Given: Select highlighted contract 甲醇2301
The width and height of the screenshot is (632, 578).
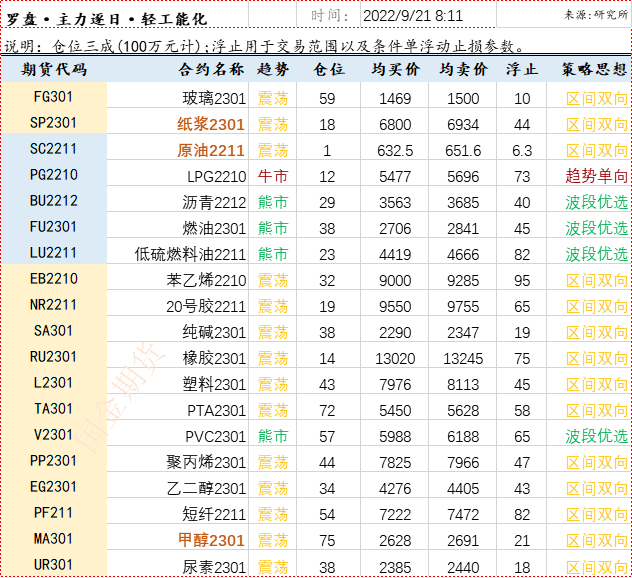Looking at the screenshot, I should (211, 540).
